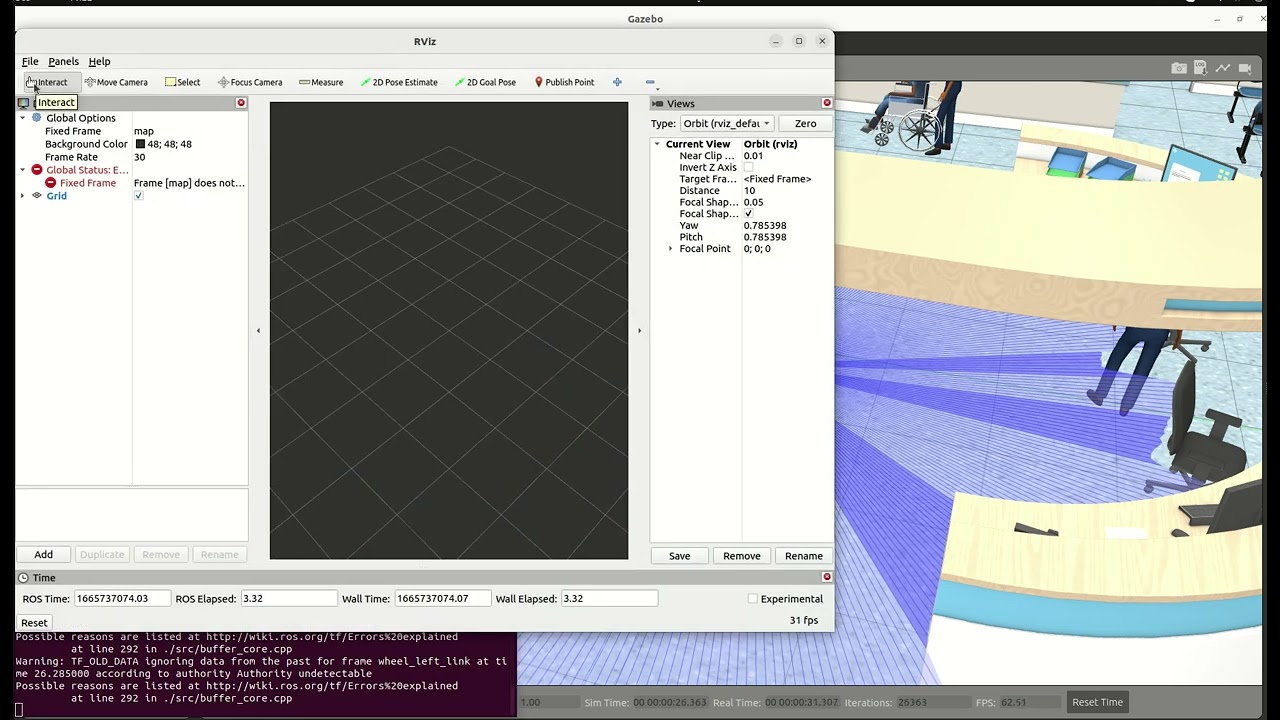Close the Time panel with red X
Viewport: 1280px width, 720px height.
827,577
